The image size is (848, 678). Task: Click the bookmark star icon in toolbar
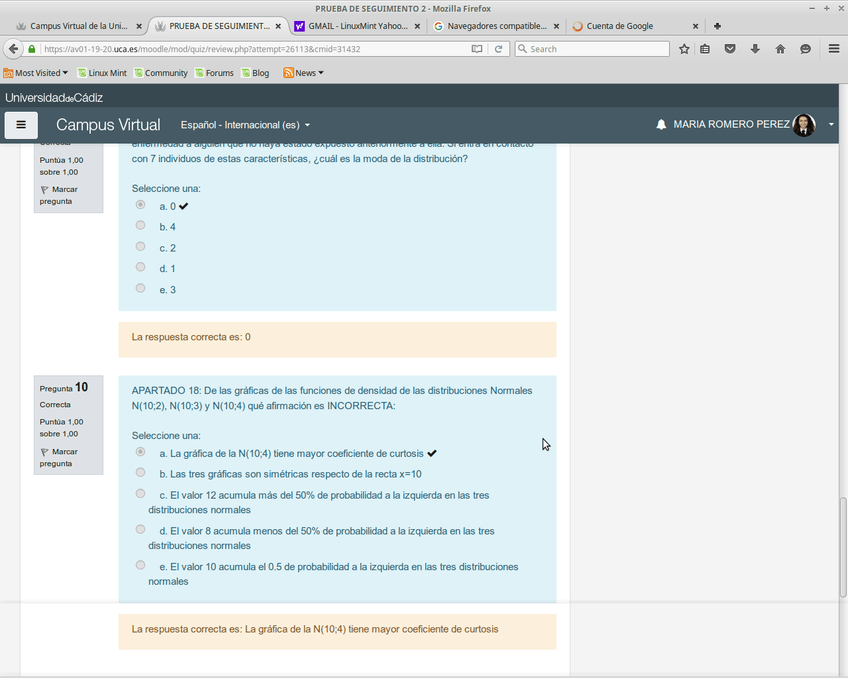click(x=684, y=49)
